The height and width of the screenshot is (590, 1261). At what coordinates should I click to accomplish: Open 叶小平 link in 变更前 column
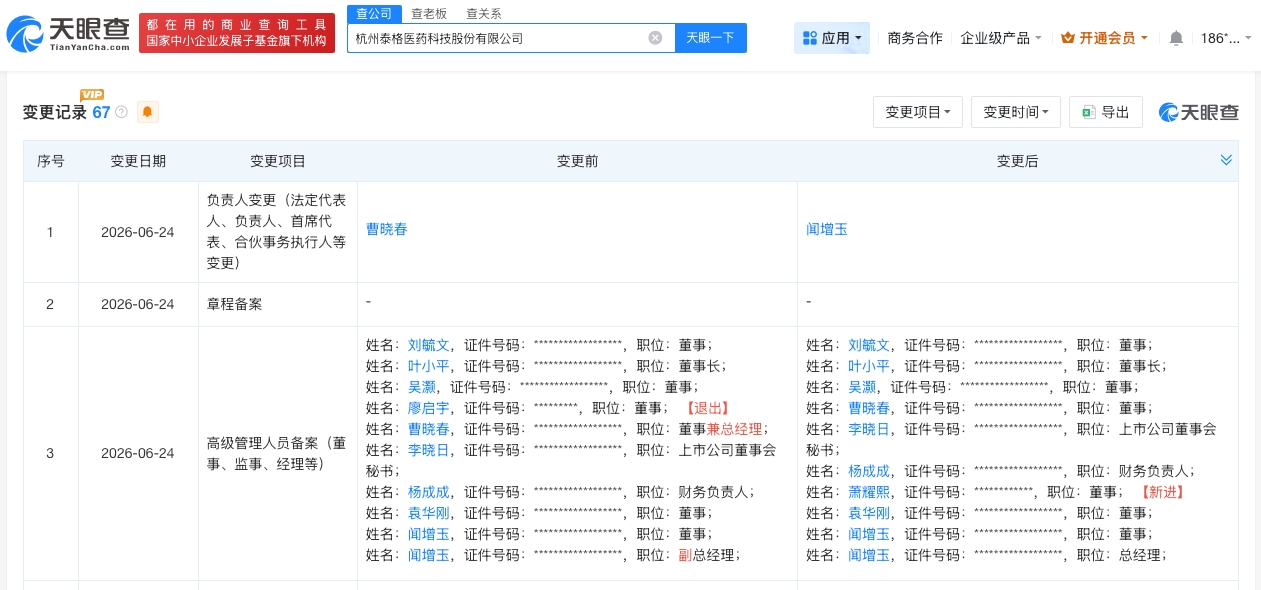pos(428,366)
